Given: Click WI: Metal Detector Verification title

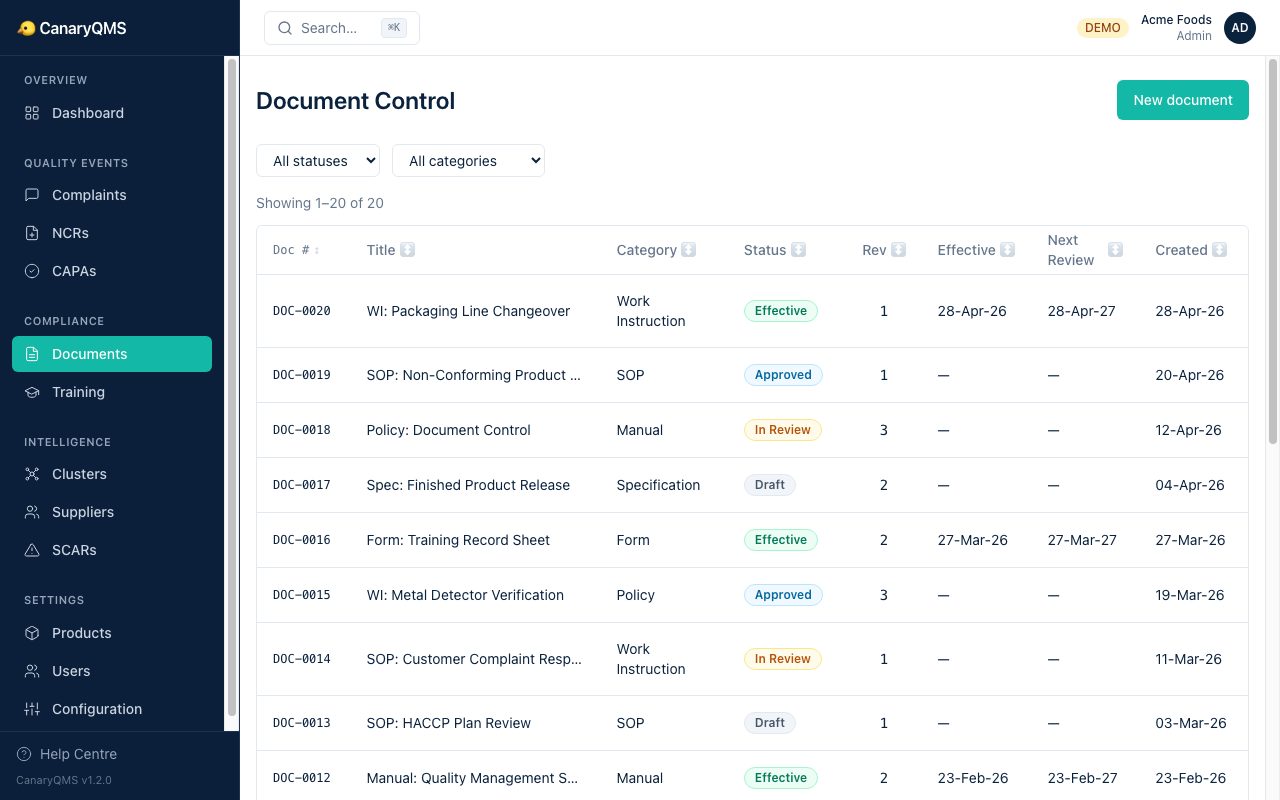Looking at the screenshot, I should (465, 595).
